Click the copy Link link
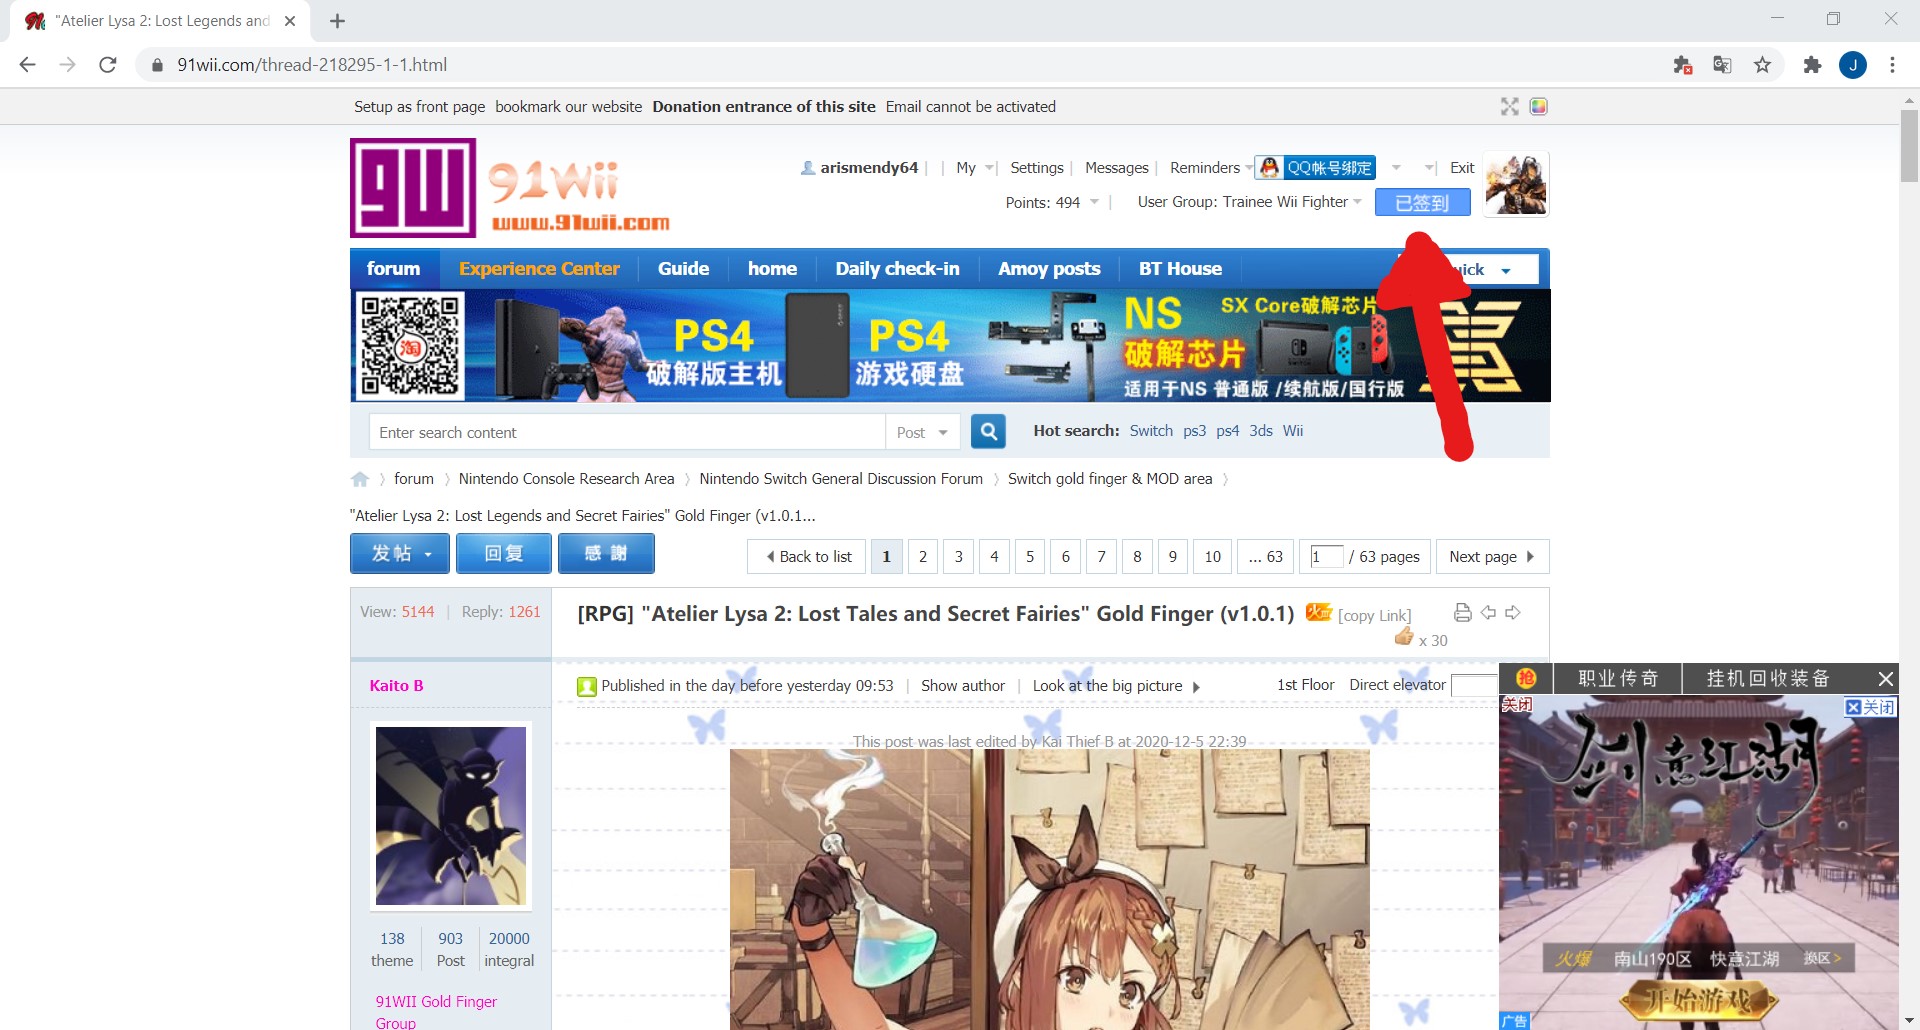Viewport: 1920px width, 1030px height. tap(1375, 616)
